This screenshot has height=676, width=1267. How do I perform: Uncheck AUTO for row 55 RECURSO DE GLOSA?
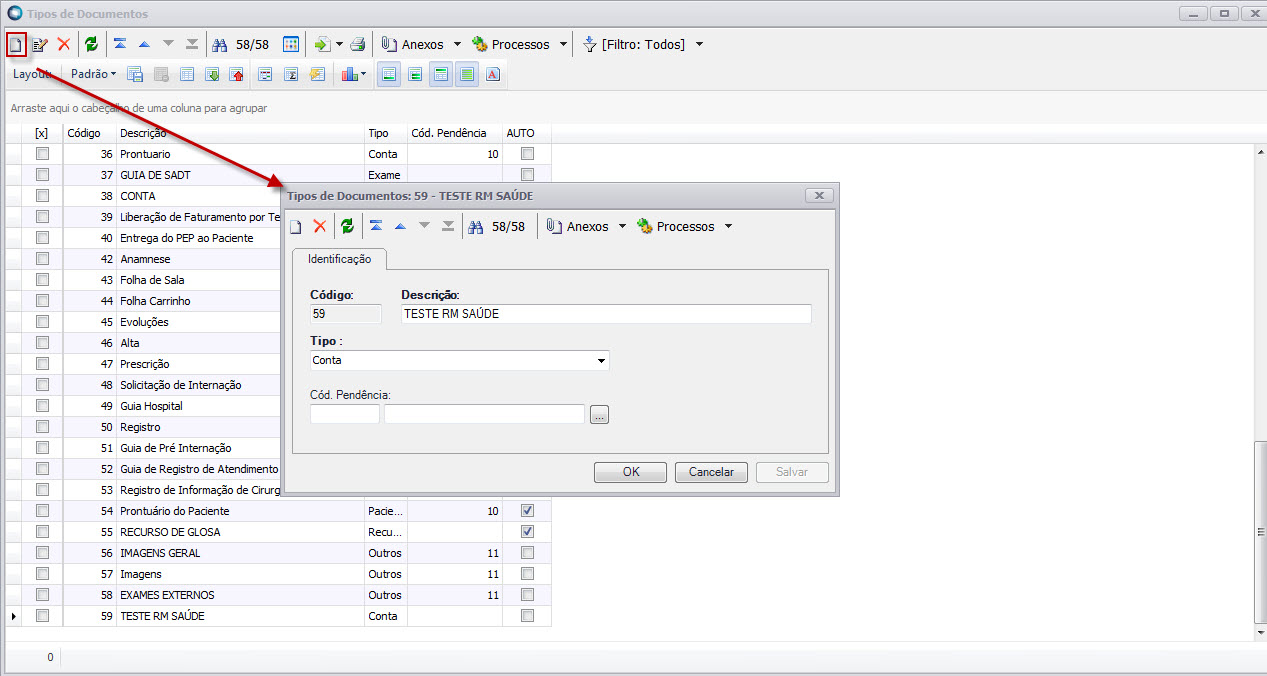[x=527, y=532]
